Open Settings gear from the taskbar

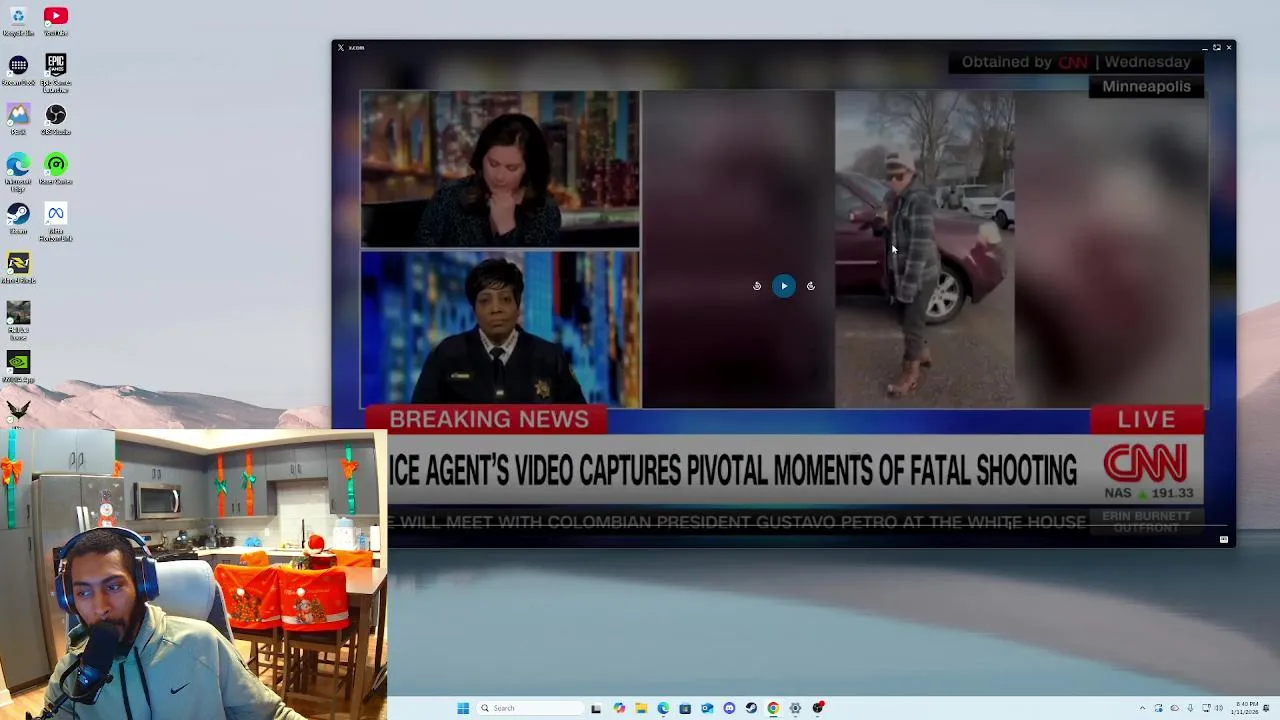[795, 708]
